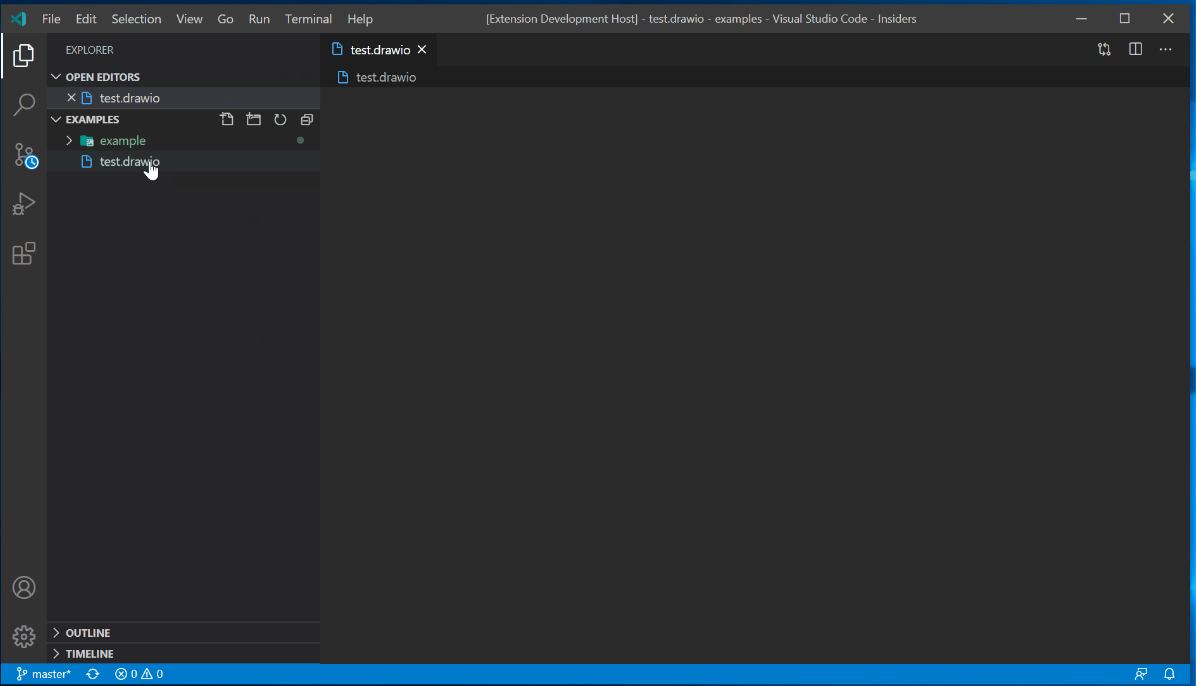Open the Search view in the activity bar
This screenshot has height=686, width=1196.
24,105
